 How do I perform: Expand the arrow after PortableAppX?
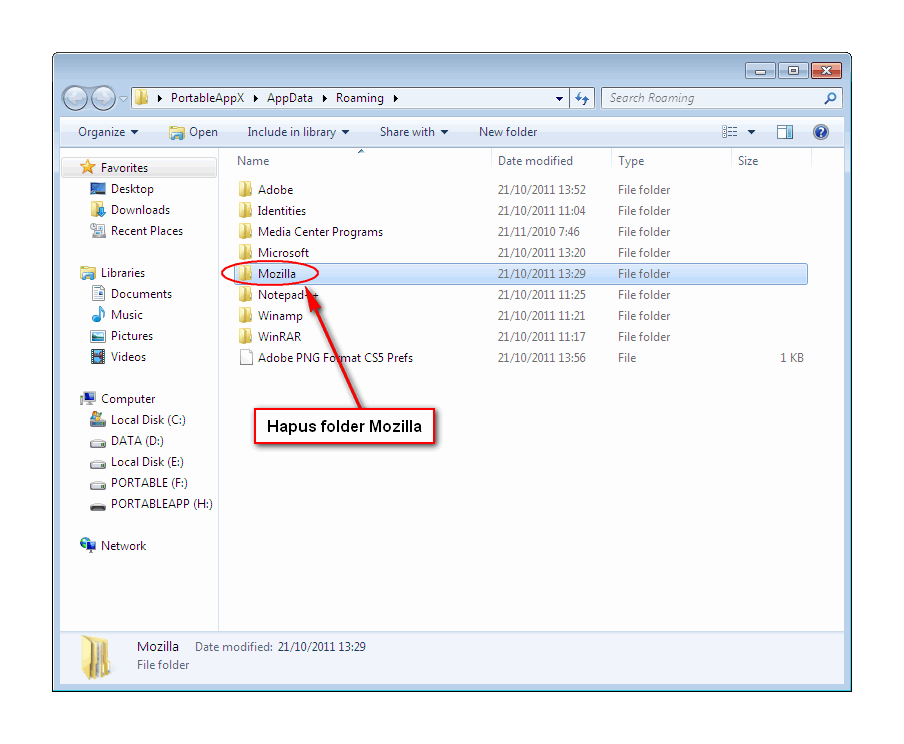coord(256,99)
